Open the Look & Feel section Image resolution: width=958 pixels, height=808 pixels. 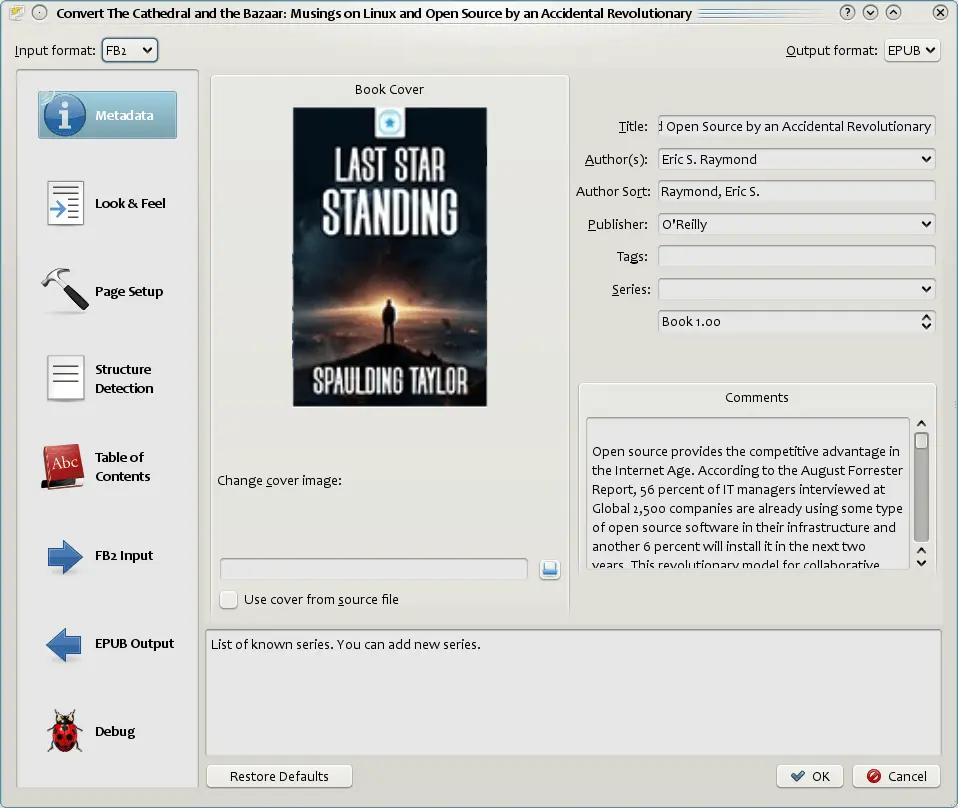tap(108, 204)
